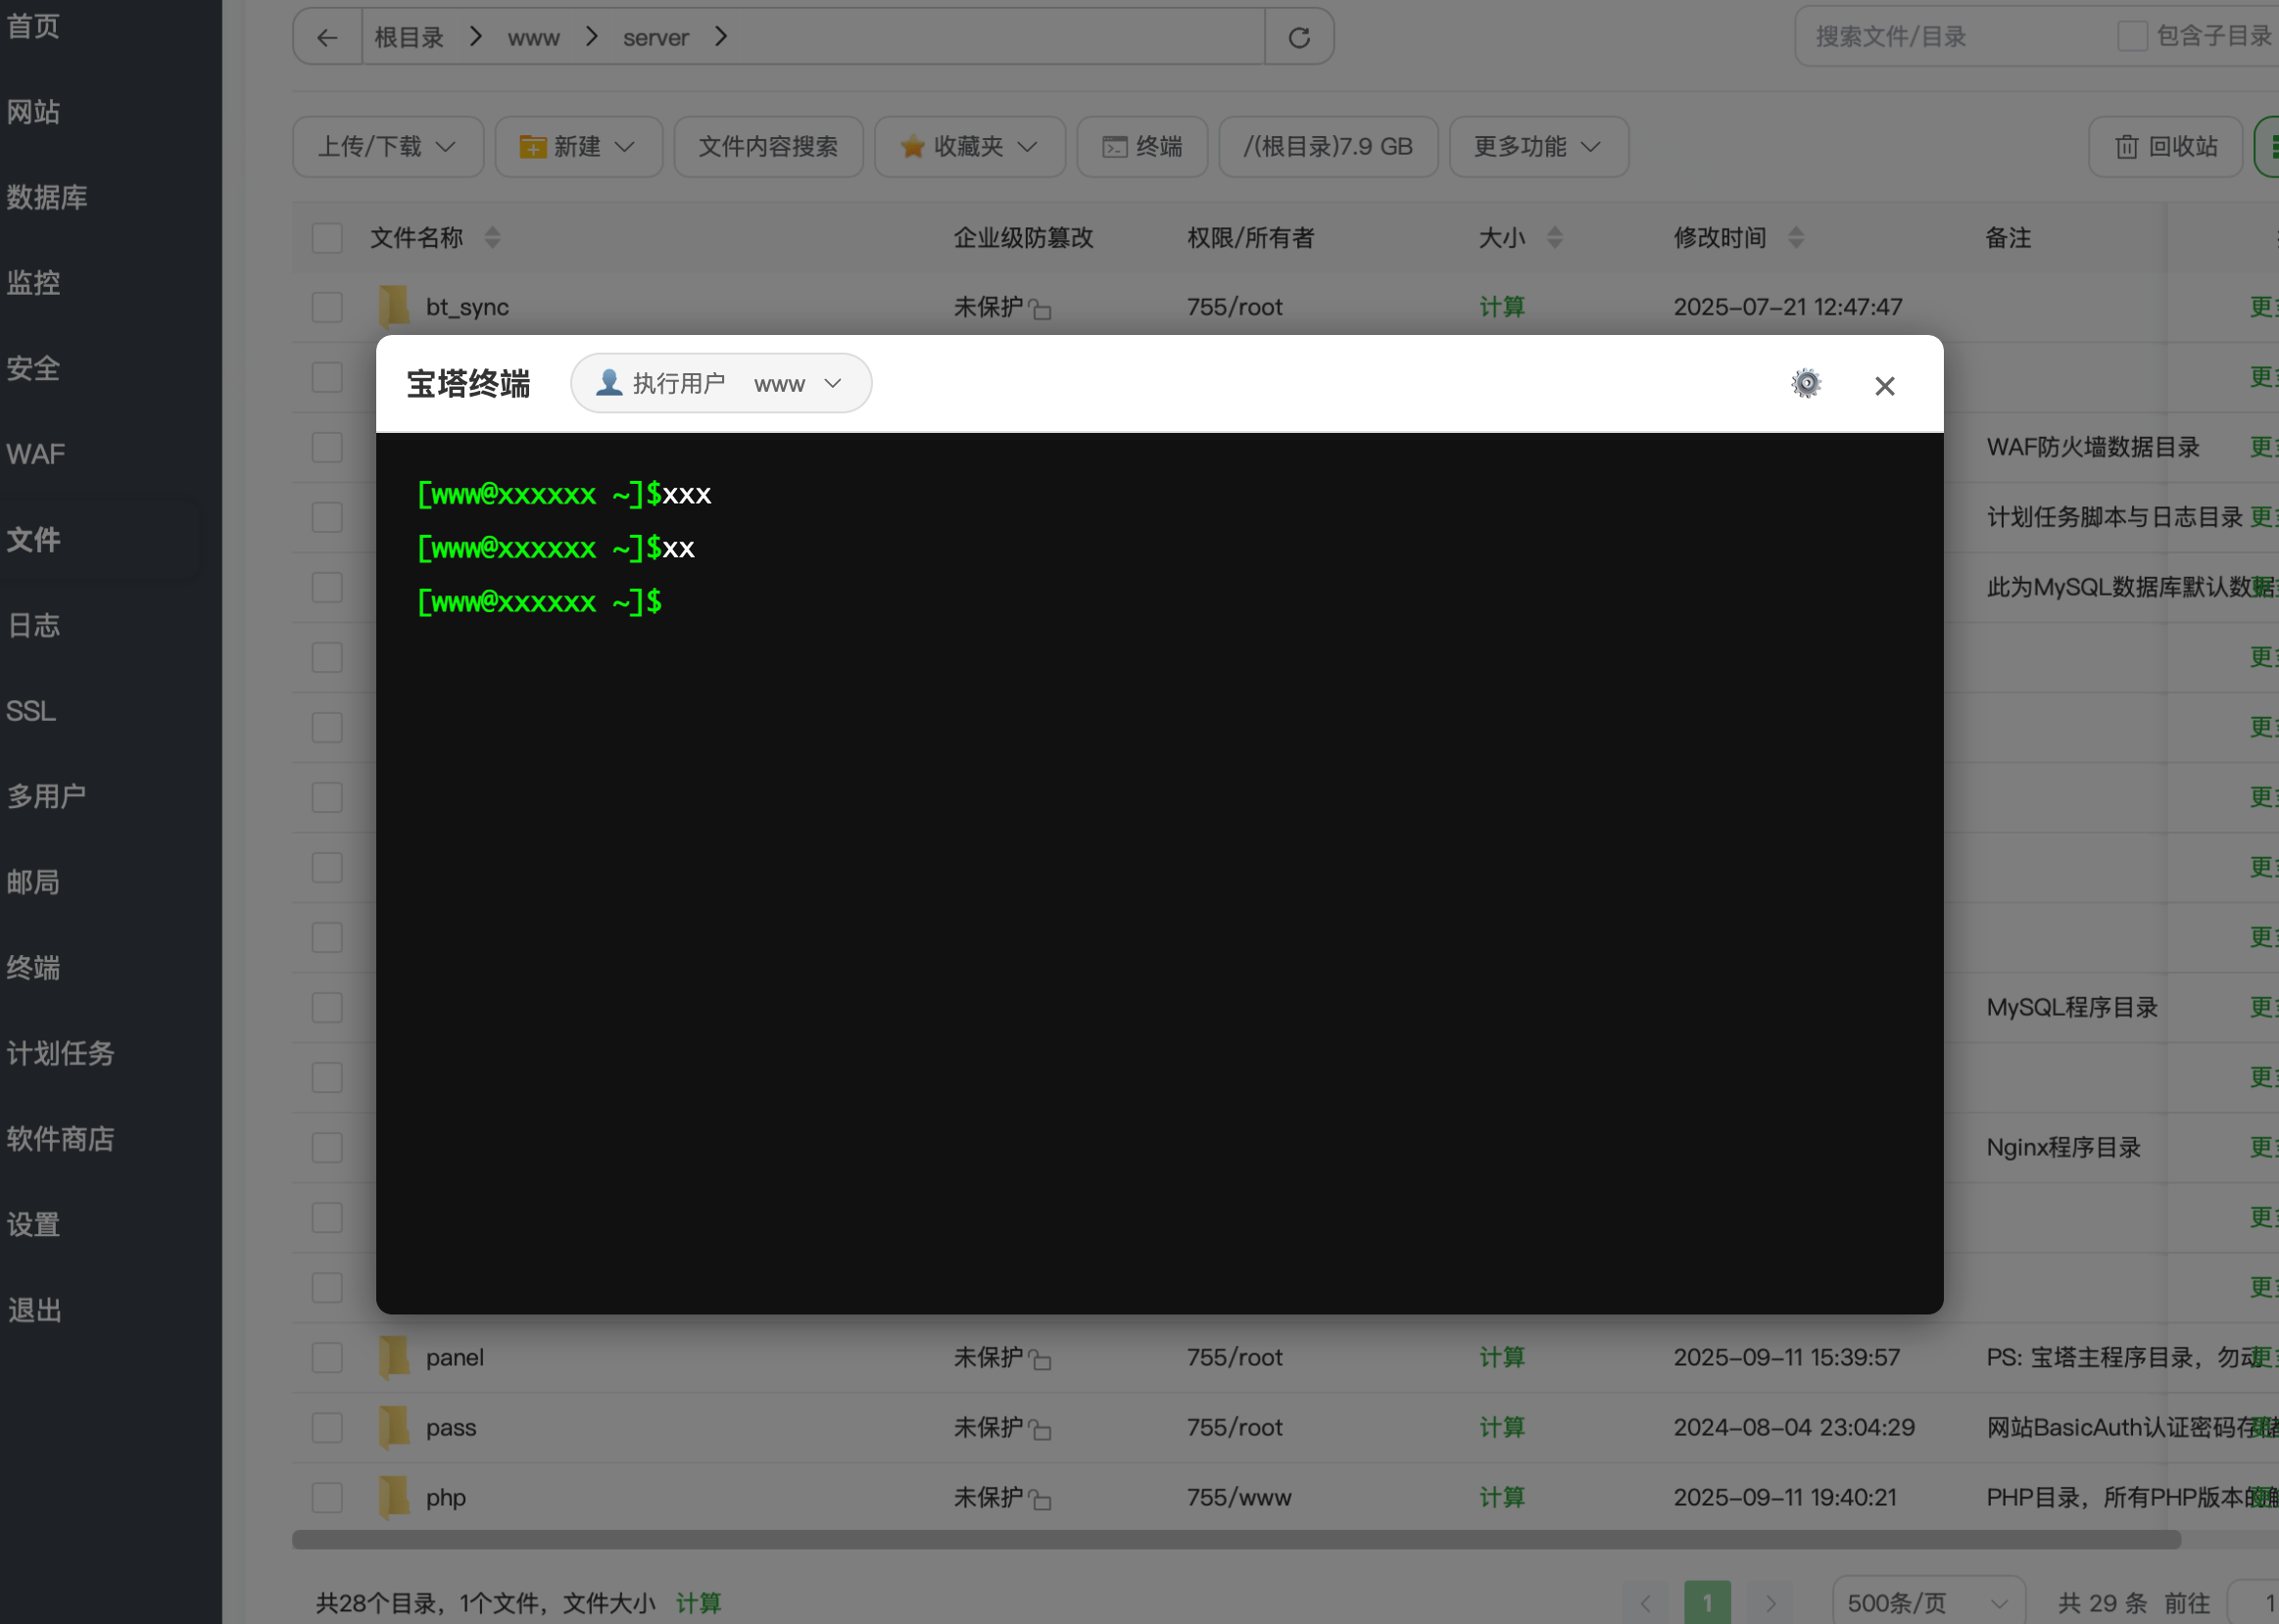Image resolution: width=2279 pixels, height=1624 pixels.
Task: Click 计算 size link for bt_sync
Action: click(1502, 307)
